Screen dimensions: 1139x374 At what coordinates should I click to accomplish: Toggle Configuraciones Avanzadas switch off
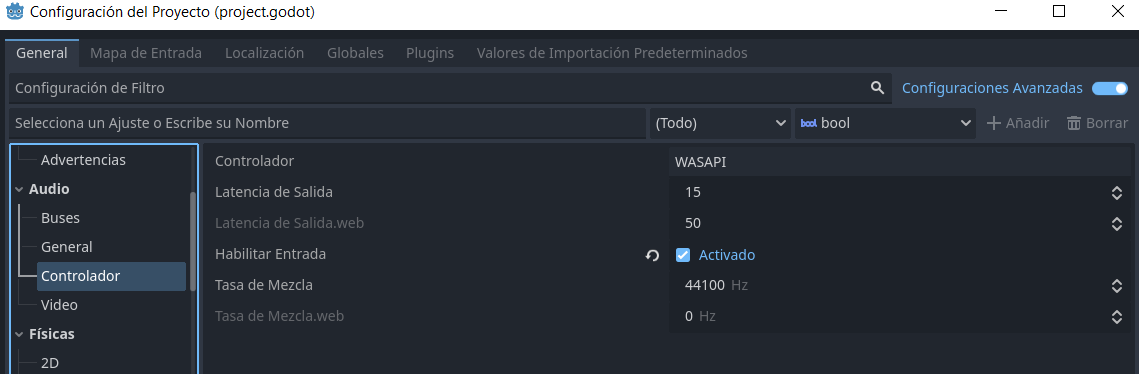tap(1109, 88)
